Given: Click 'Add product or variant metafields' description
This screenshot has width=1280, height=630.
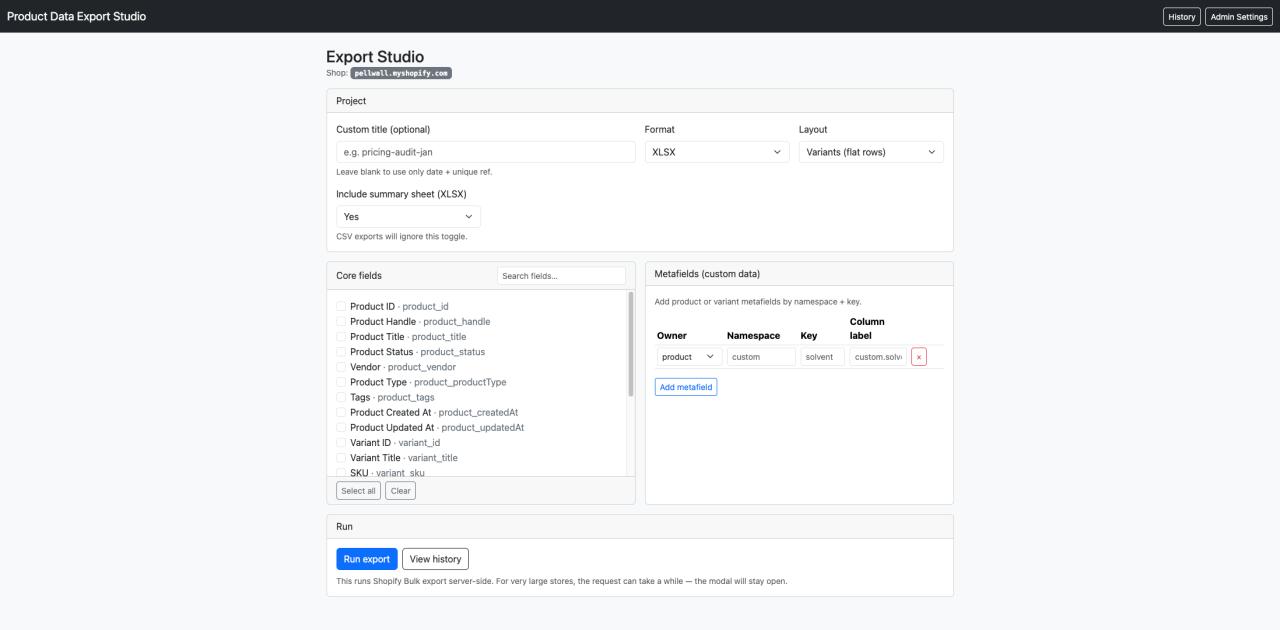Looking at the screenshot, I should click(758, 302).
